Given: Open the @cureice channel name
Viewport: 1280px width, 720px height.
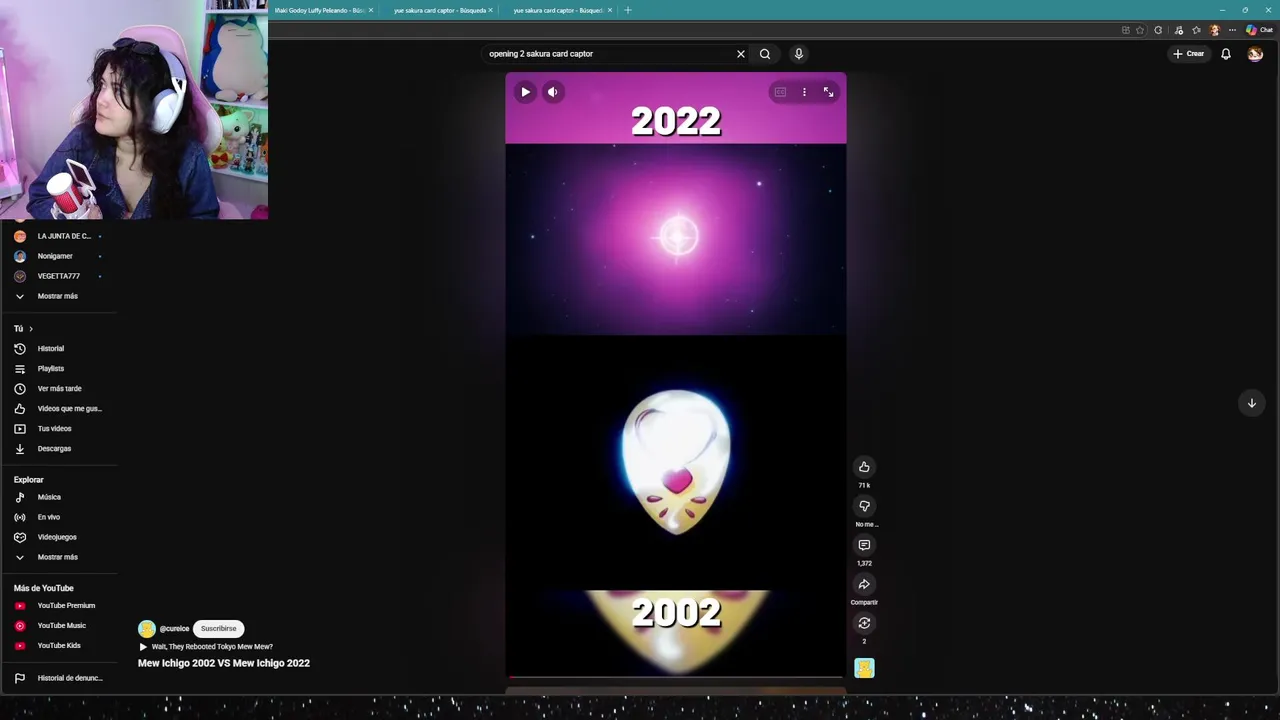Looking at the screenshot, I should point(174,629).
